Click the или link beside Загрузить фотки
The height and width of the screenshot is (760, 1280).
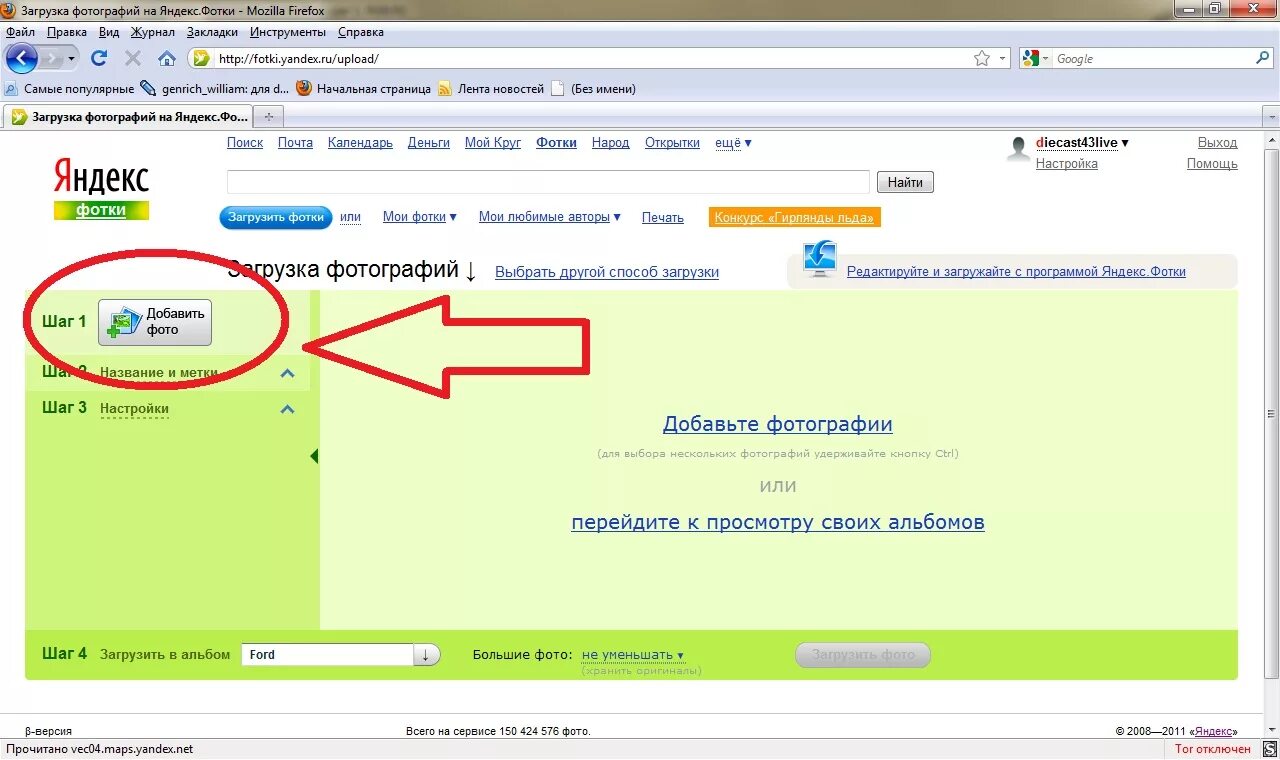click(x=350, y=217)
